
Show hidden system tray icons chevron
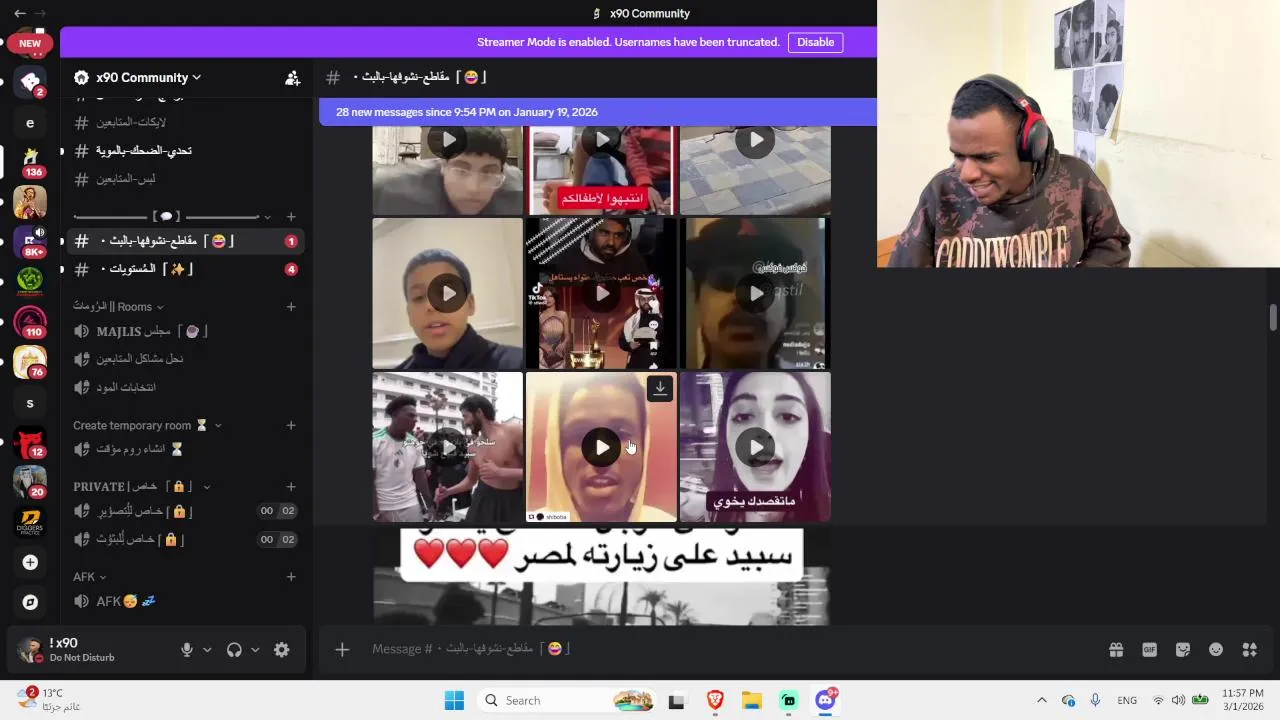pos(1041,701)
